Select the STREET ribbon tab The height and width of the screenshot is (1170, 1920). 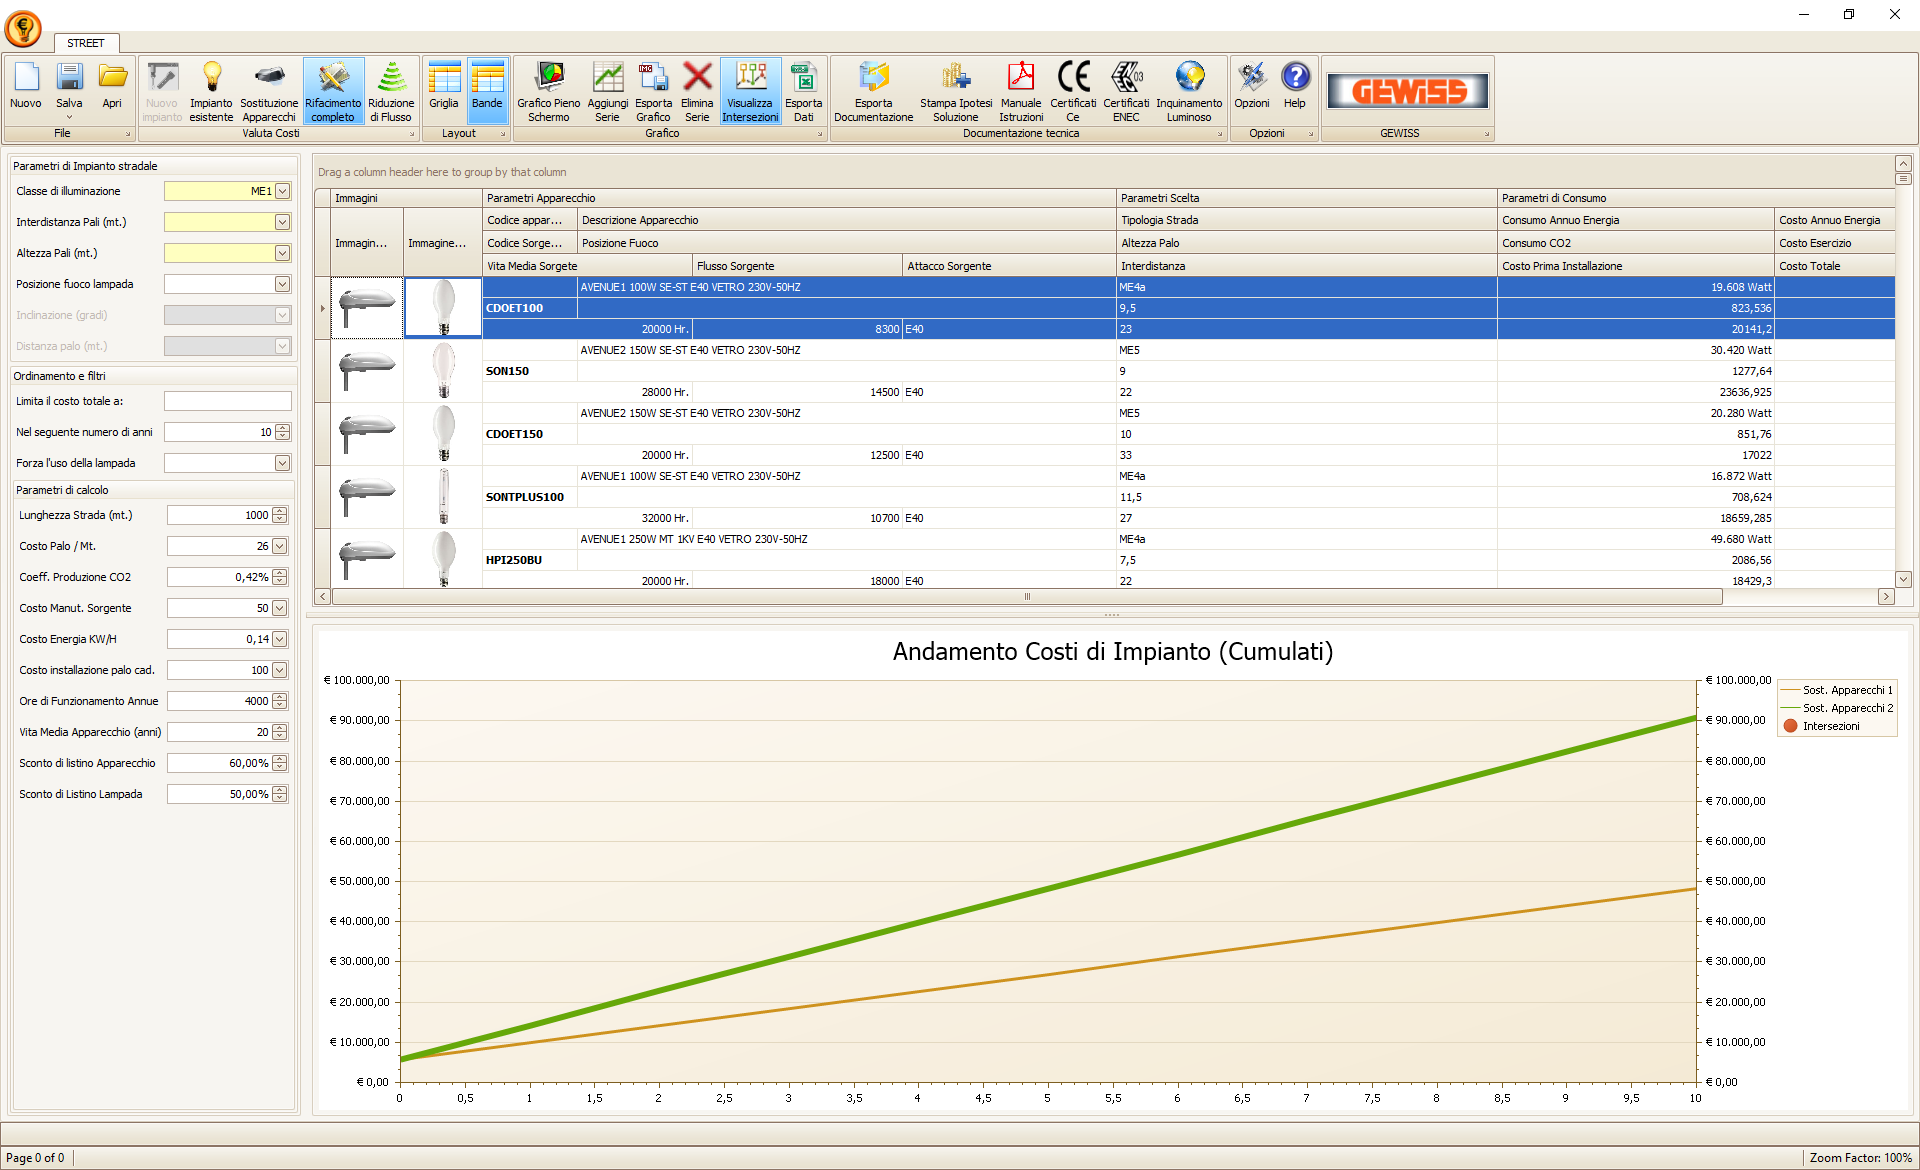86,43
